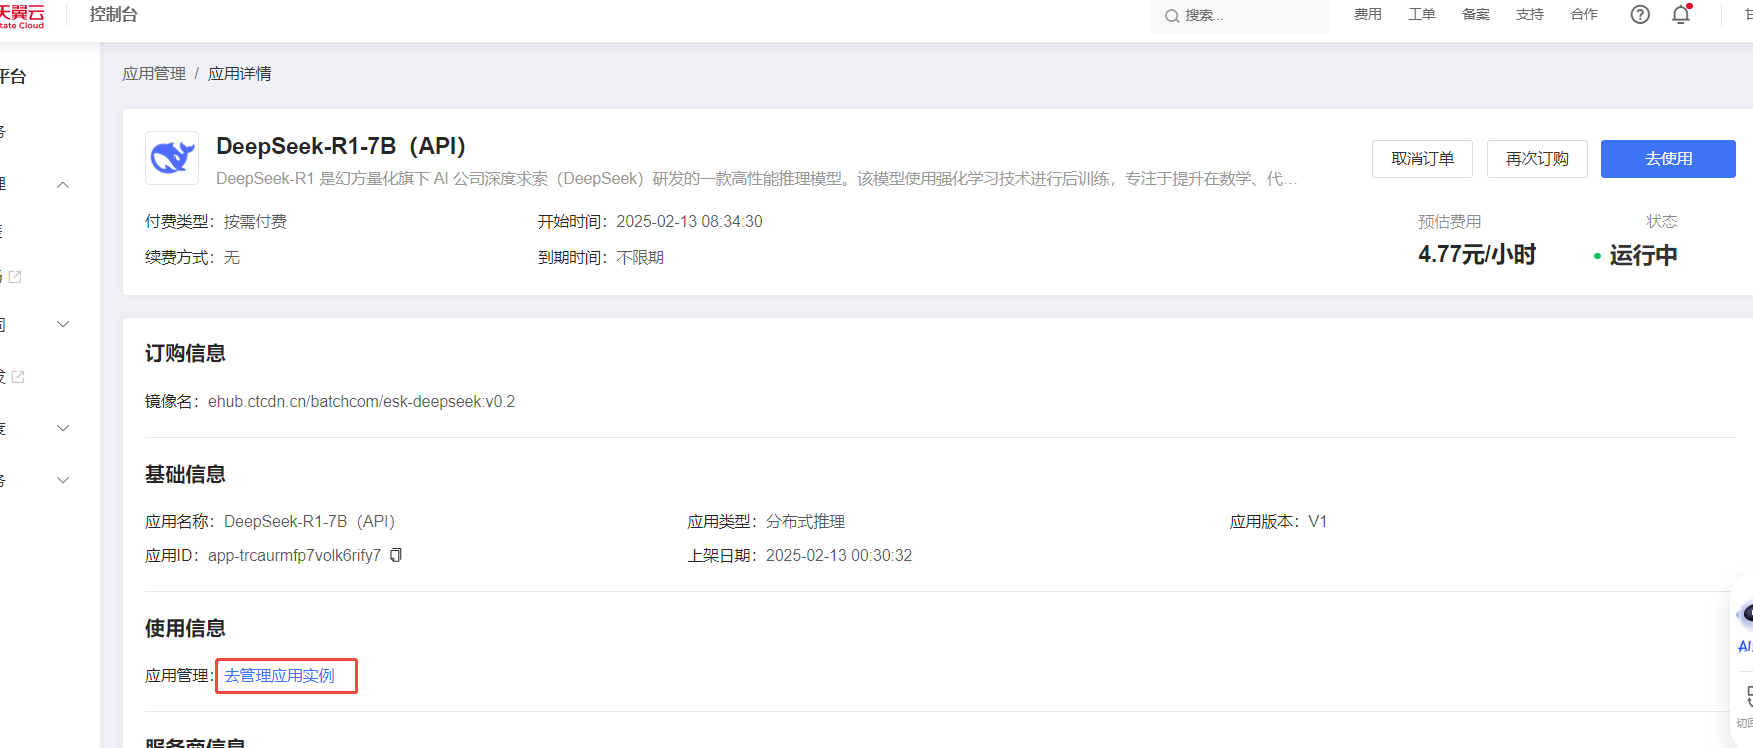Viewport: 1753px width, 748px height.
Task: Click the 应用详情 breadcrumb
Action: tap(239, 74)
